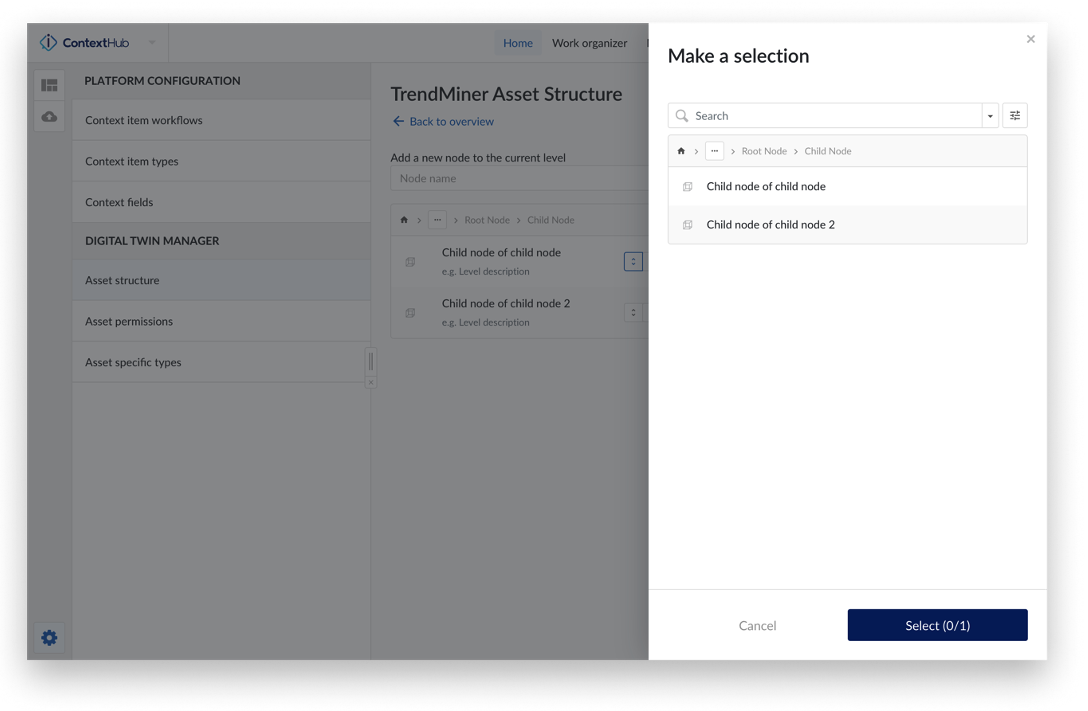Image resolution: width=1088 pixels, height=711 pixels.
Task: Click the Search input field
Action: (x=830, y=116)
